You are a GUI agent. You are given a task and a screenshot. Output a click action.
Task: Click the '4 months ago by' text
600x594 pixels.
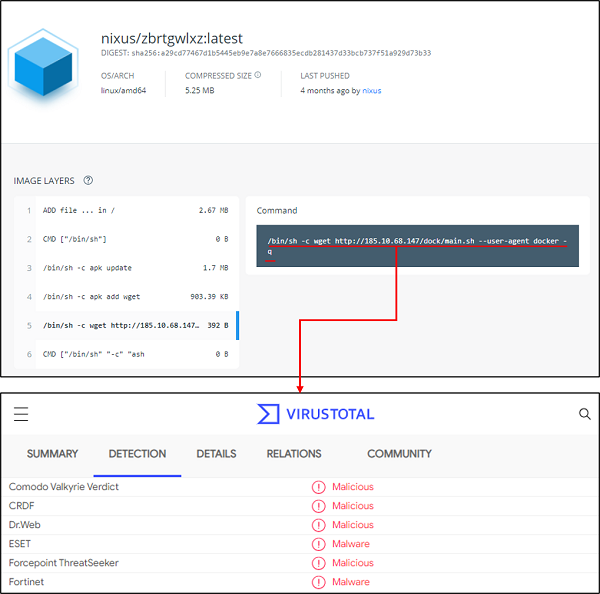[330, 91]
